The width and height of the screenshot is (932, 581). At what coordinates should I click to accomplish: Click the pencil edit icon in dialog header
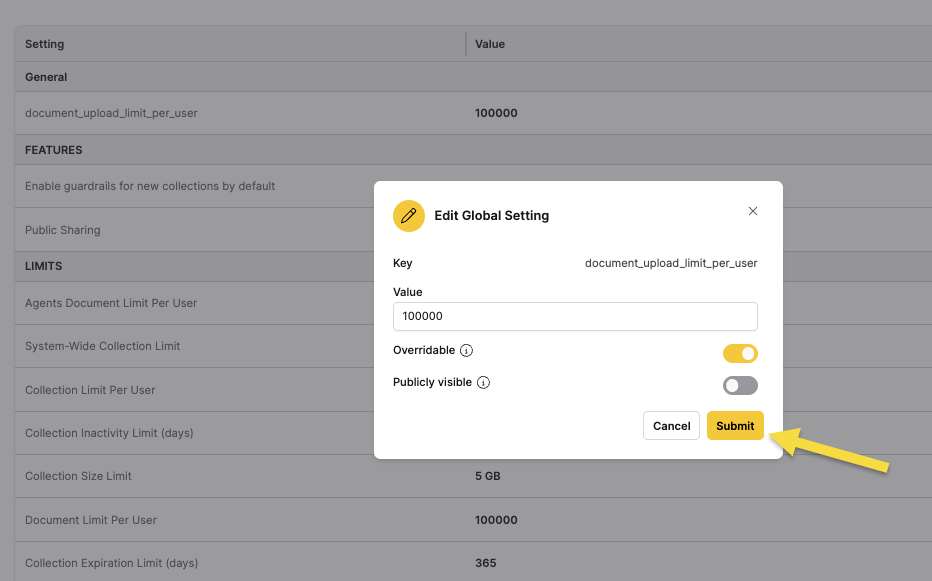[409, 215]
